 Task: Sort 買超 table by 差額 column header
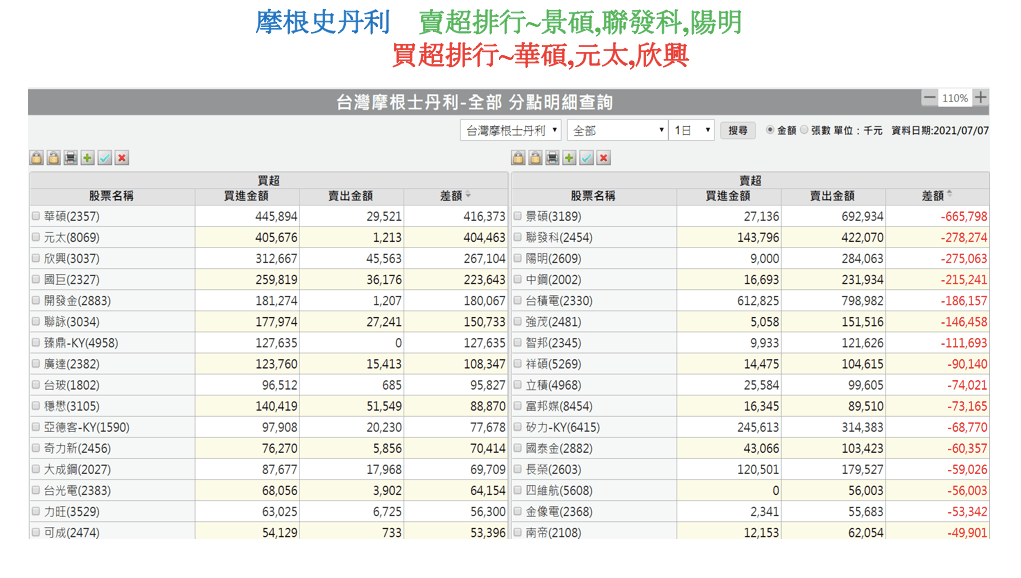450,196
